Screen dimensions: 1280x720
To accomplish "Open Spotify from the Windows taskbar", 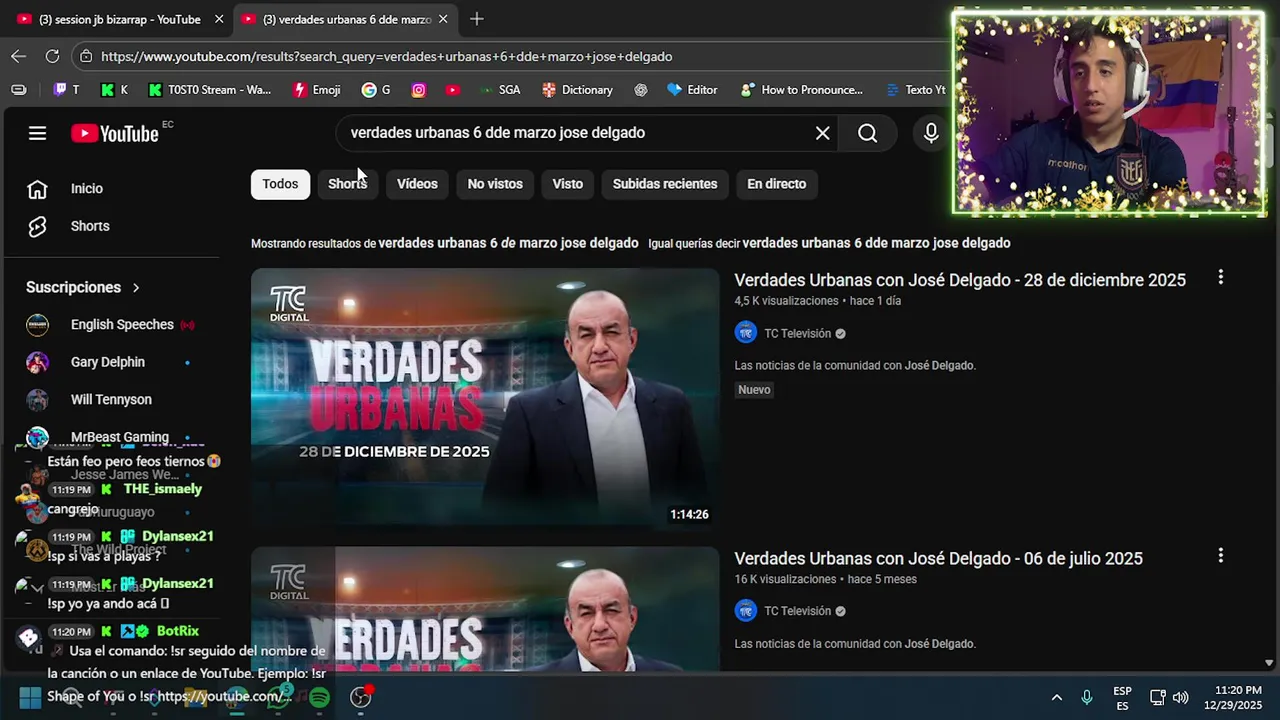I will [319, 697].
